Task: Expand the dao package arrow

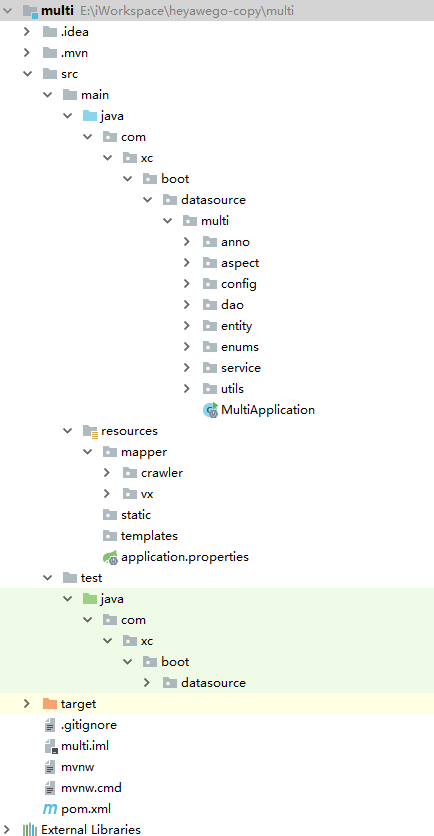Action: pyautogui.click(x=187, y=305)
